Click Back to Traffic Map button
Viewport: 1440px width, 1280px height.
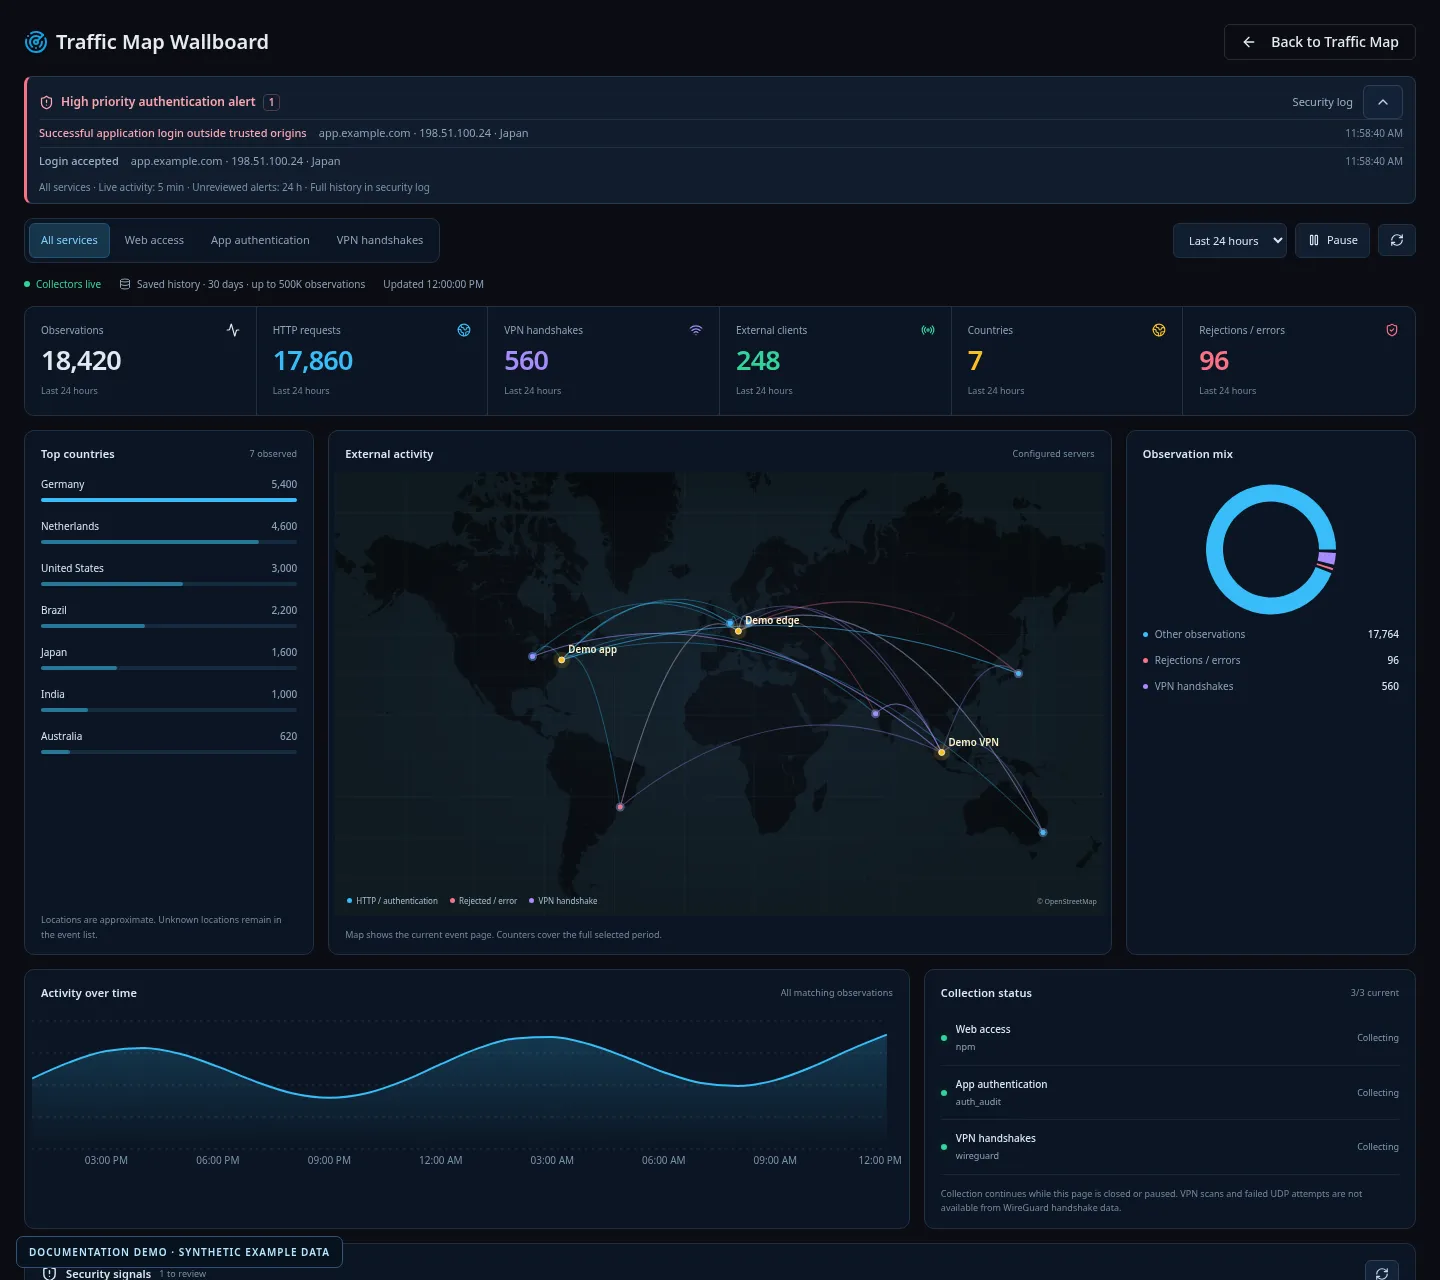1320,42
